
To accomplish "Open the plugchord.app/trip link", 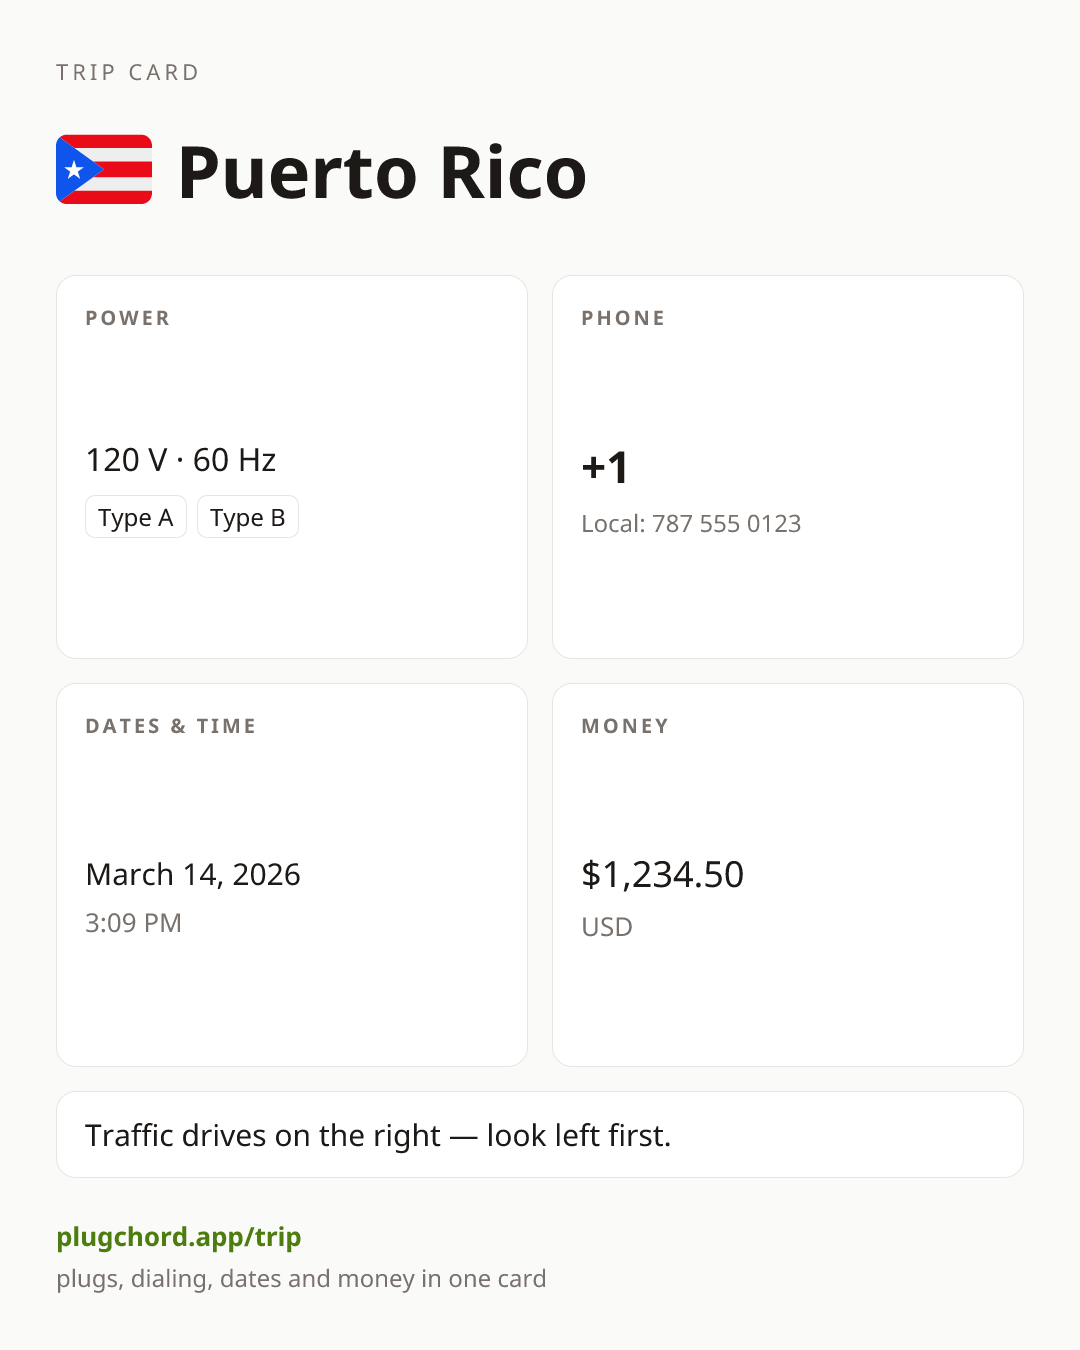I will coord(179,1237).
